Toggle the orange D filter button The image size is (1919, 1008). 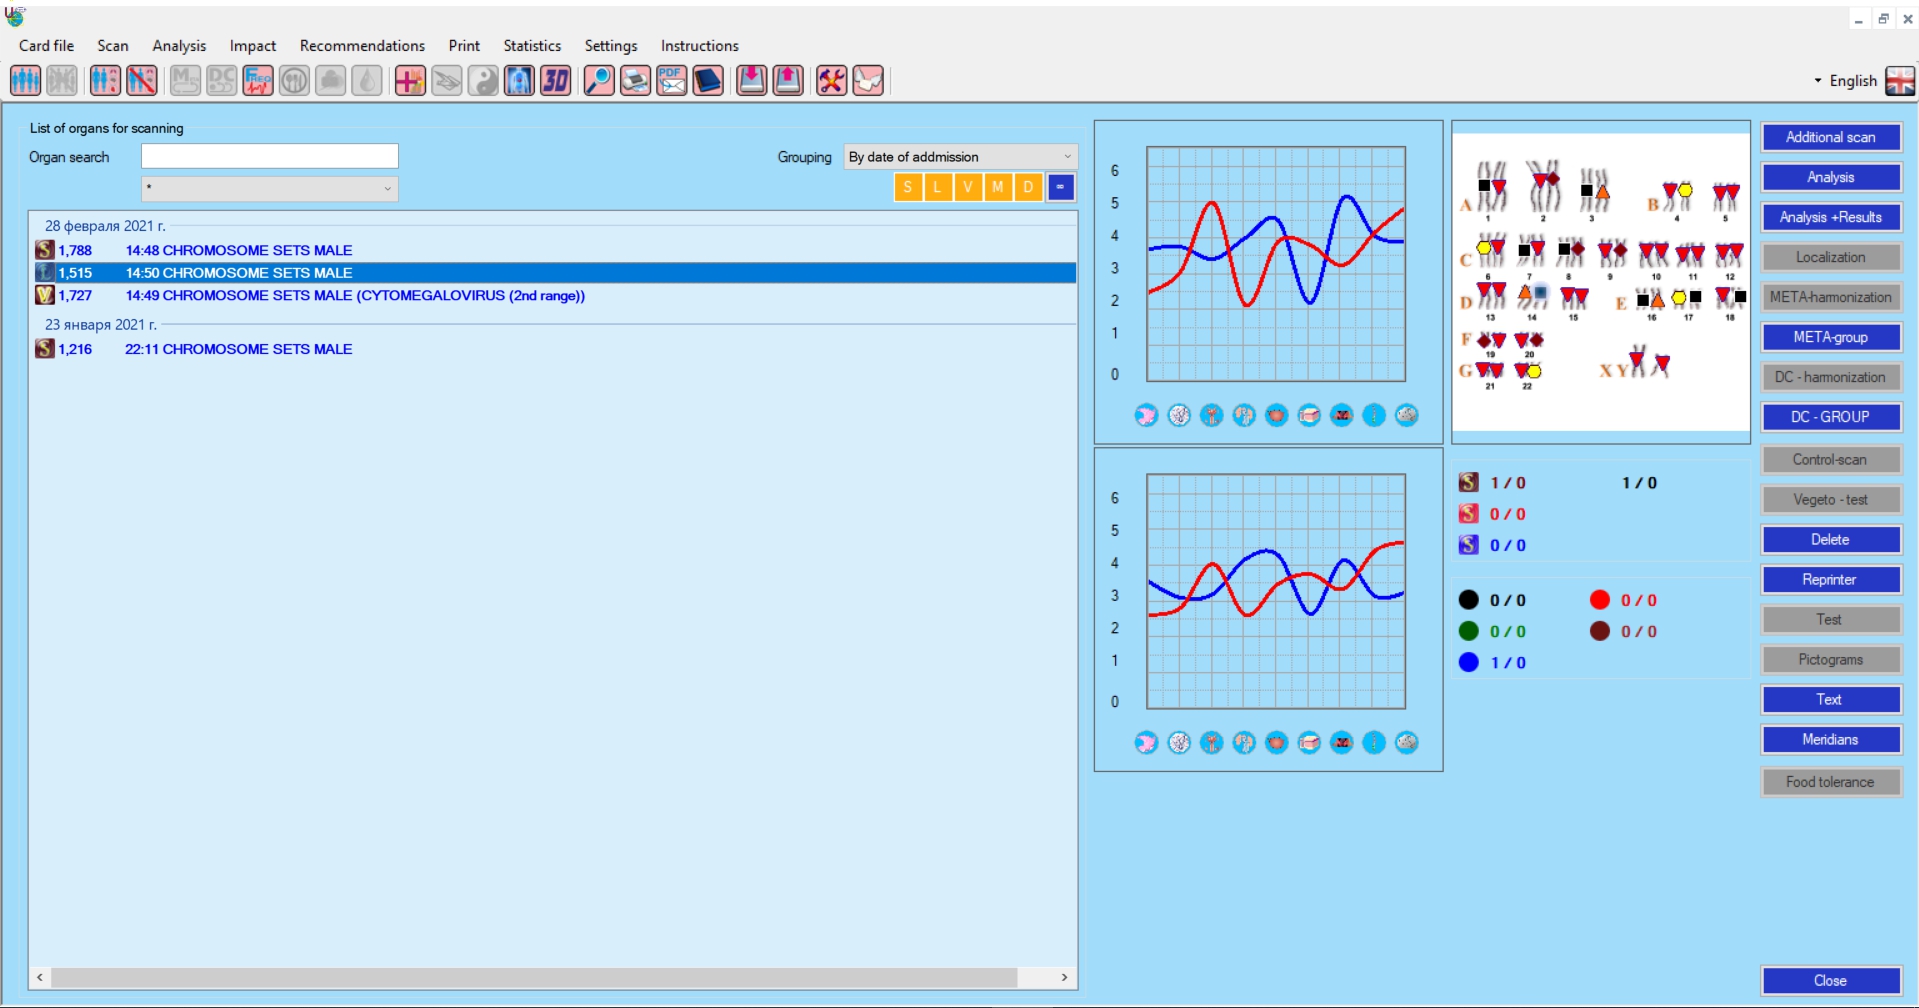[1027, 187]
